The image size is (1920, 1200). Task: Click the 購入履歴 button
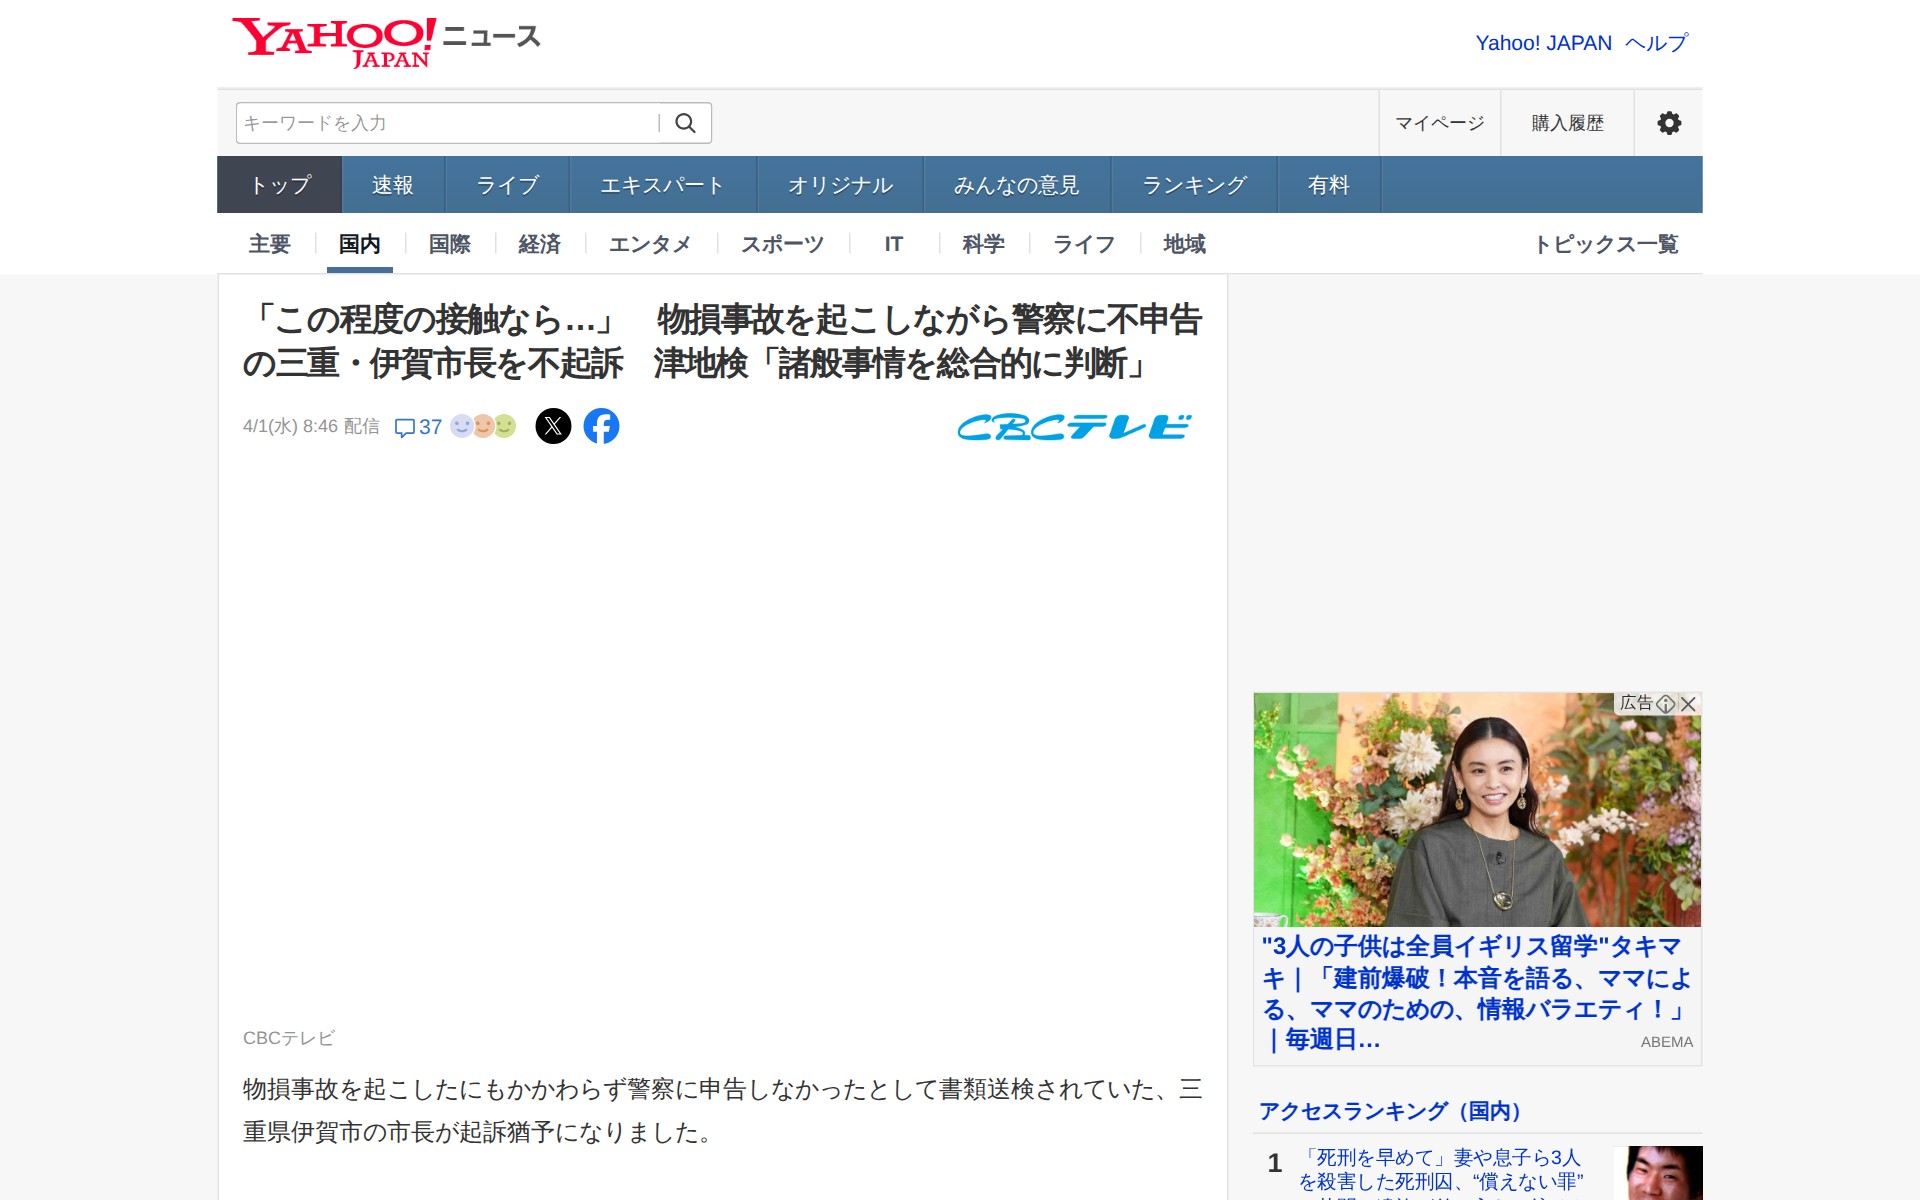click(x=1567, y=123)
